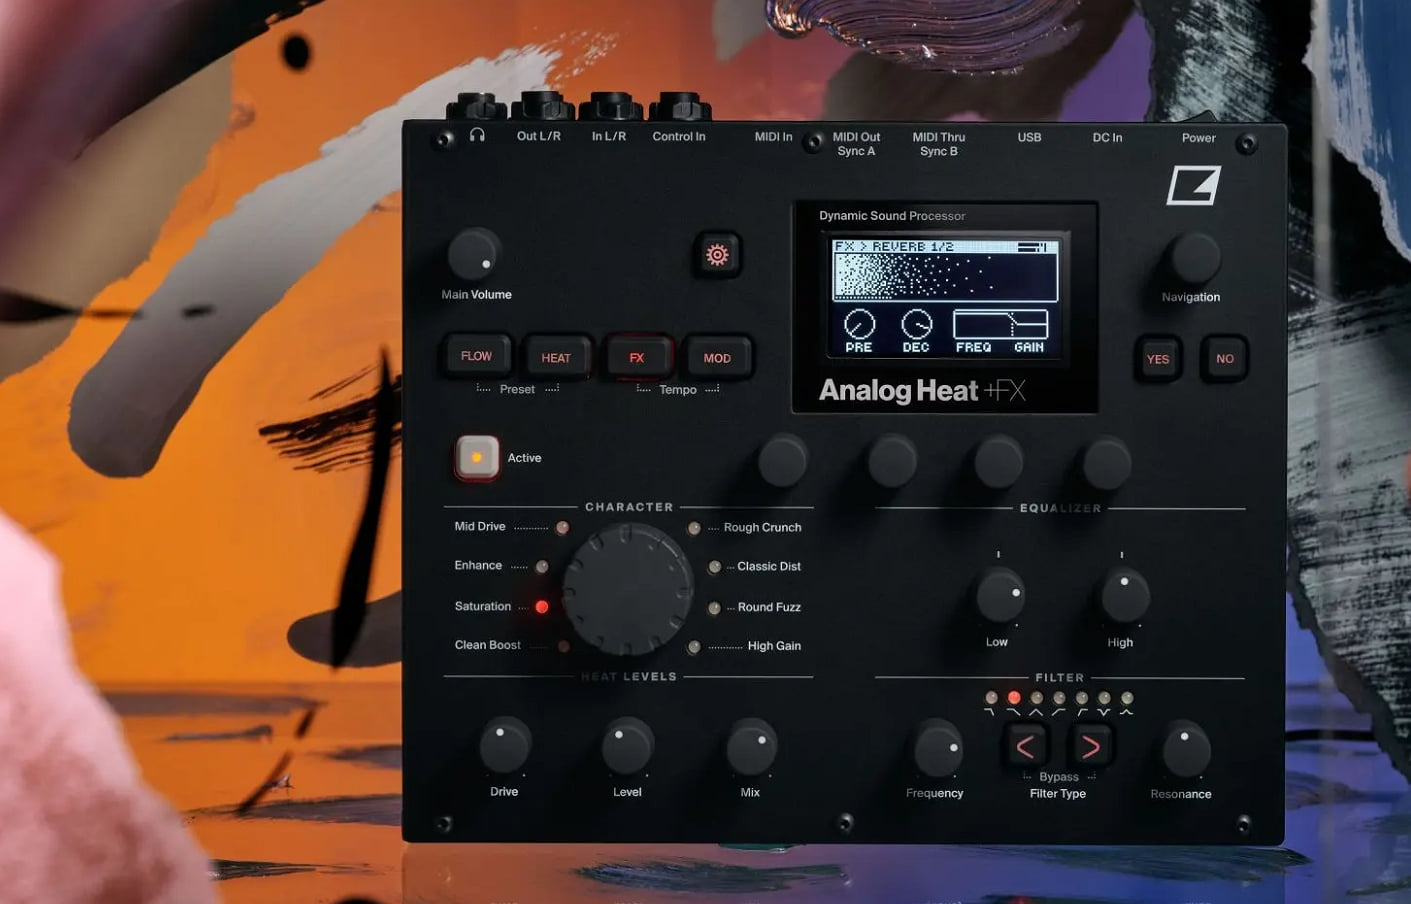Click the MIDI Out Sync A label

[856, 144]
